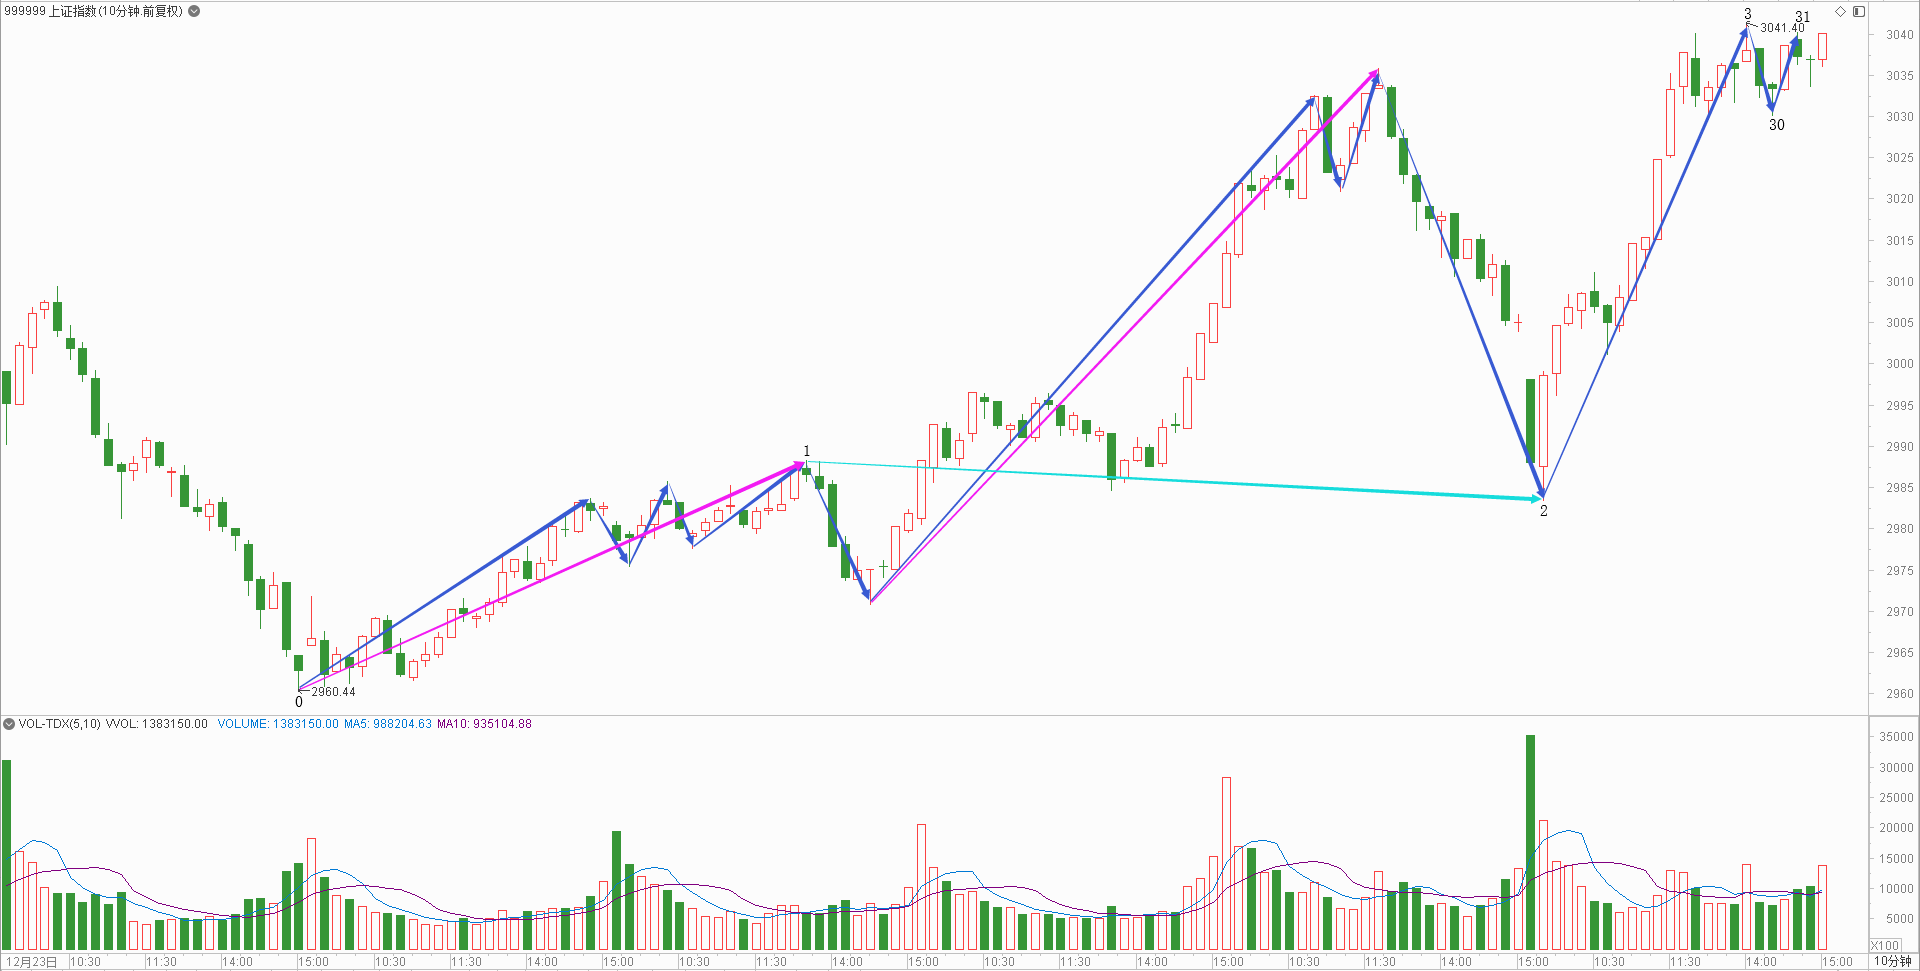Click the 3041.40 high price label
Screen dimensions: 1920x971
1782,28
